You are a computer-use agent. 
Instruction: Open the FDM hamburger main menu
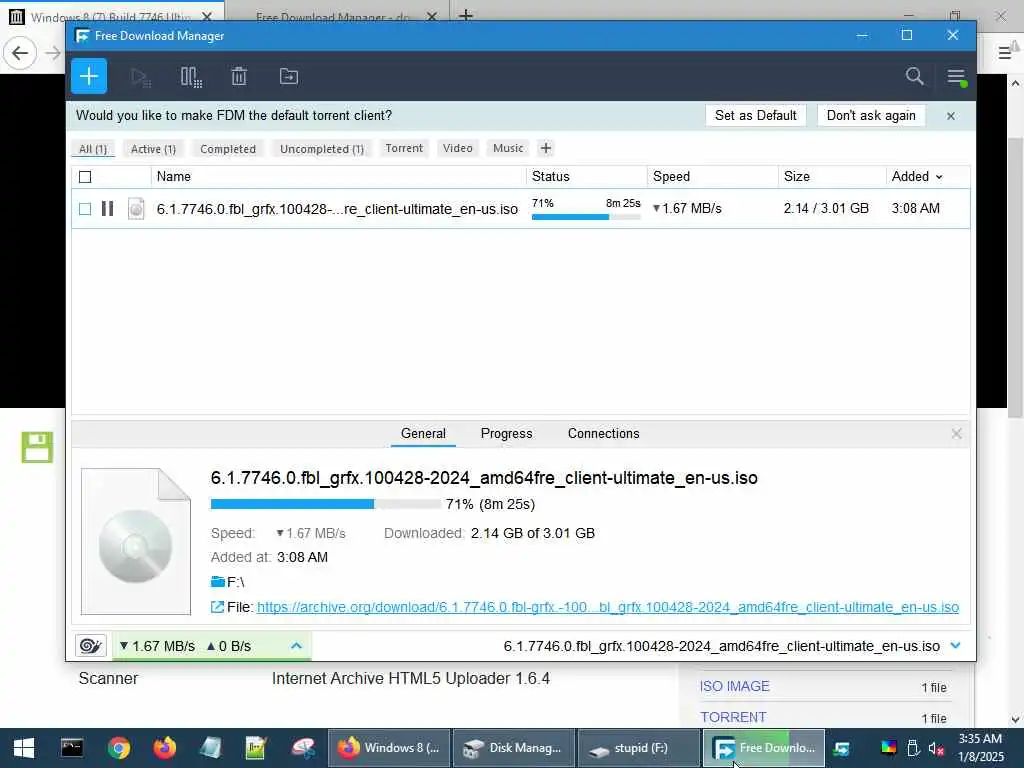click(x=957, y=77)
